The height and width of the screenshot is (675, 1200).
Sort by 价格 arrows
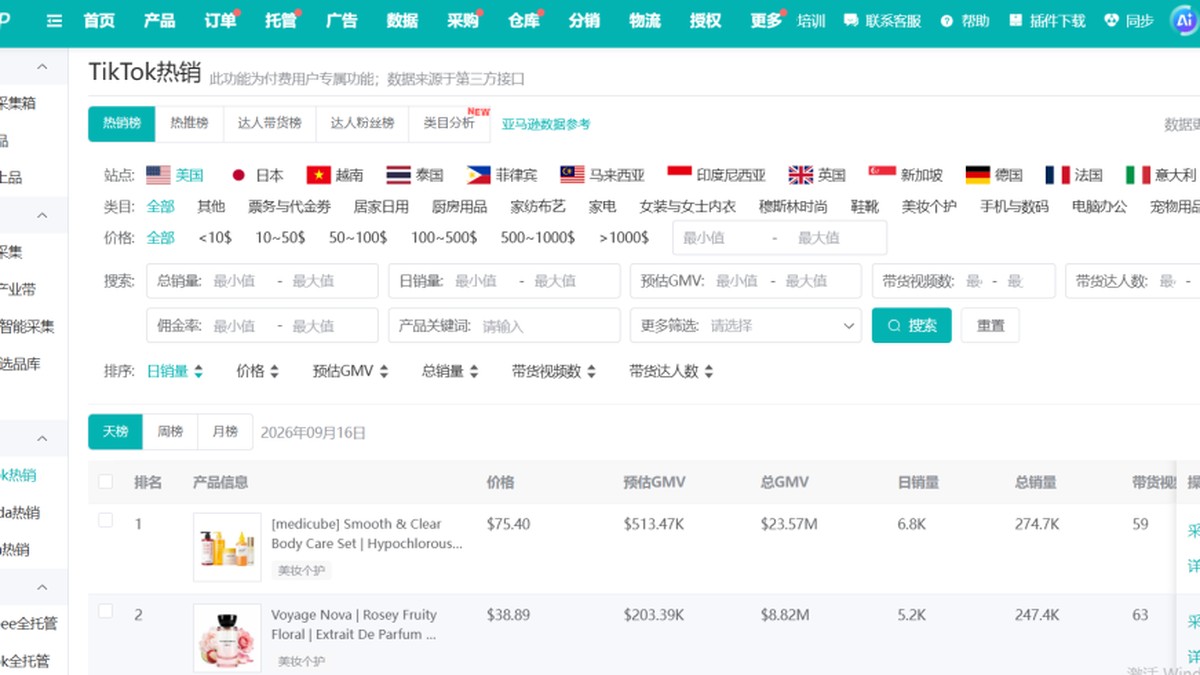click(274, 371)
